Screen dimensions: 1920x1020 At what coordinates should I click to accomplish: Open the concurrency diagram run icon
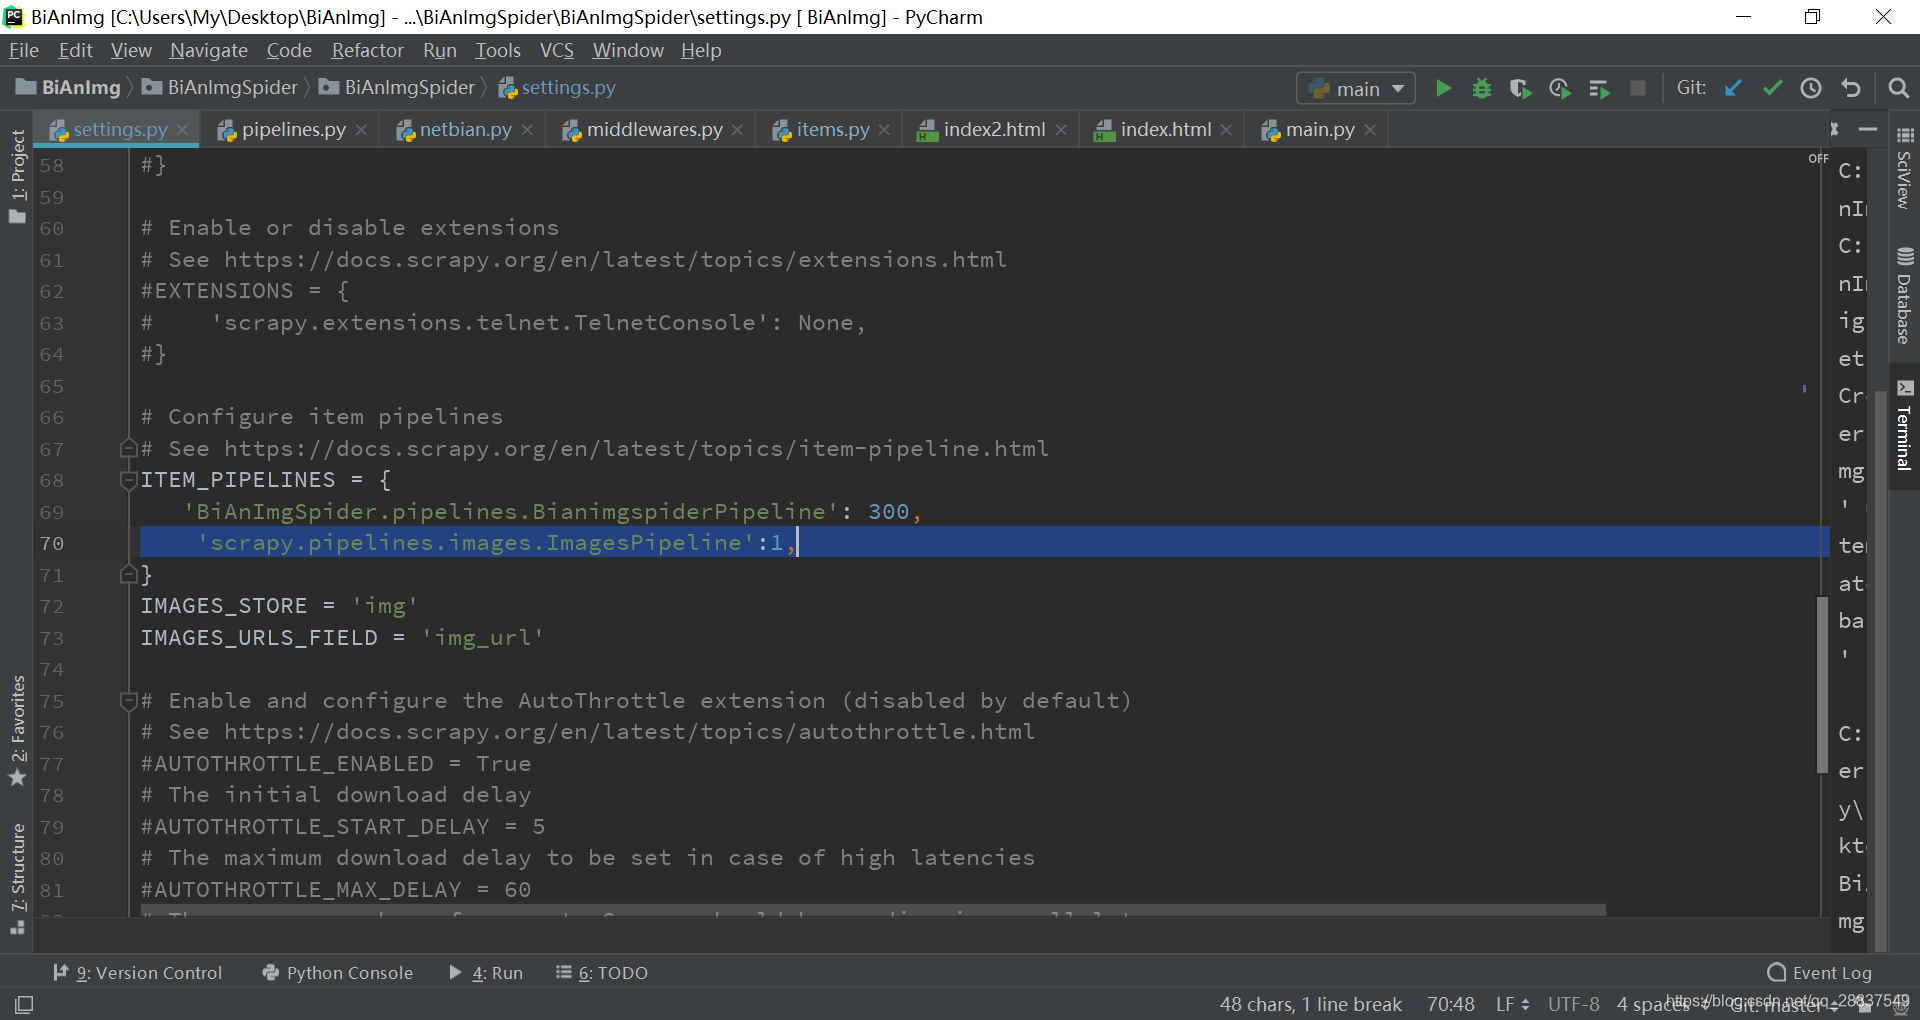(1599, 88)
